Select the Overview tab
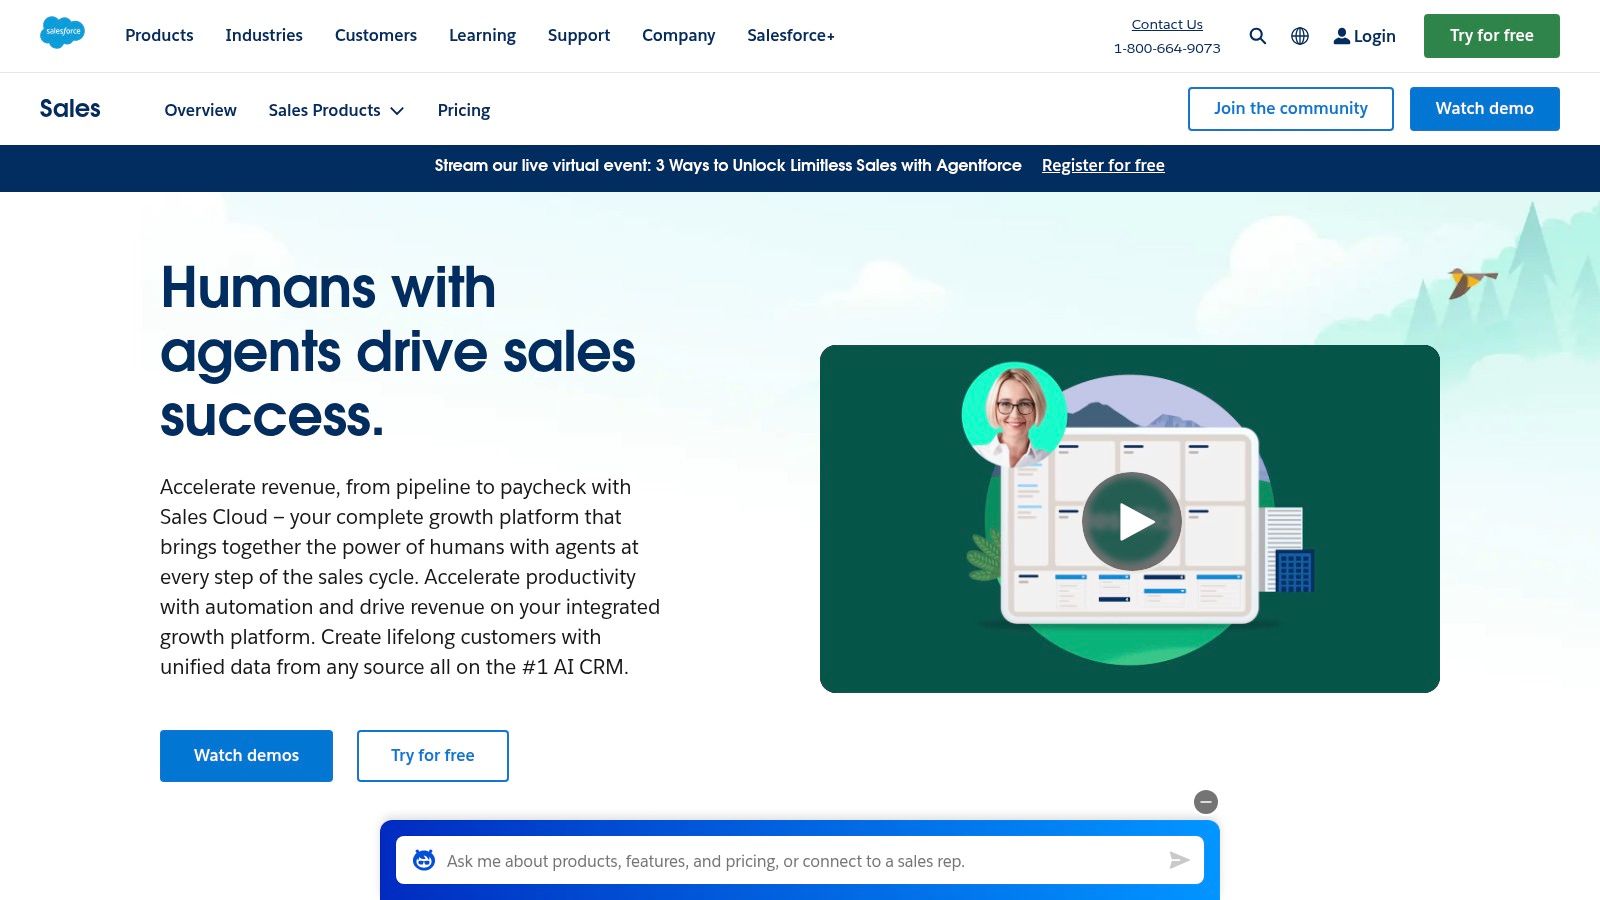 click(x=200, y=110)
